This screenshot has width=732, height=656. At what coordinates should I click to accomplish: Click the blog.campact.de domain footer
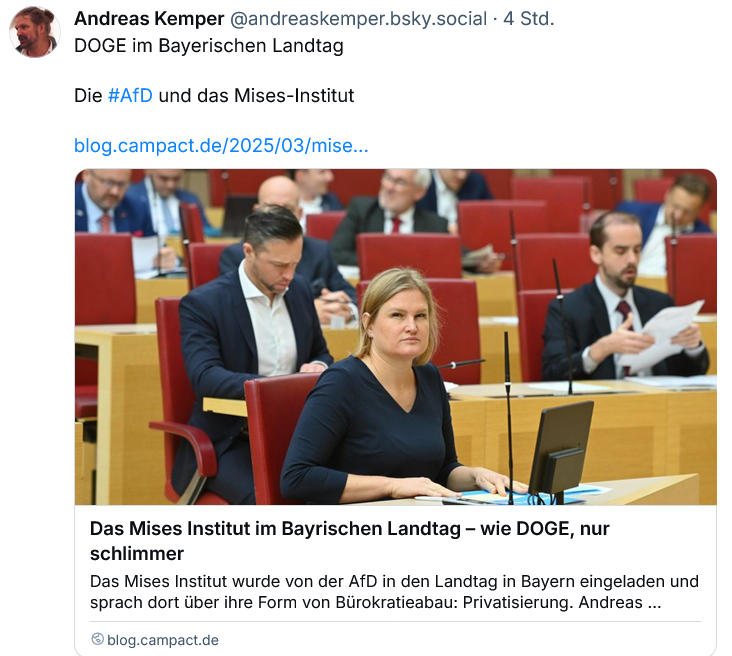pos(162,640)
